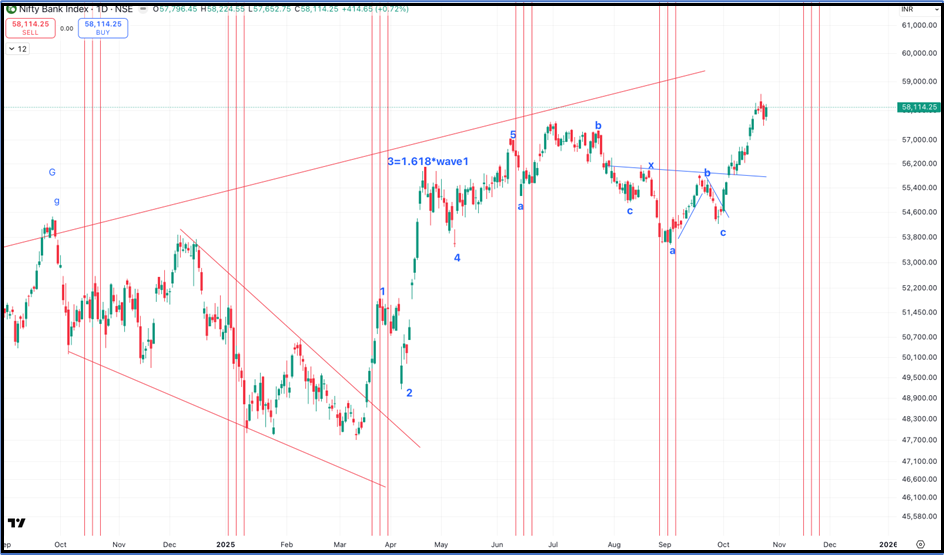Image resolution: width=944 pixels, height=555 pixels.
Task: Click the 52,200.00 price axis label
Action: [921, 288]
